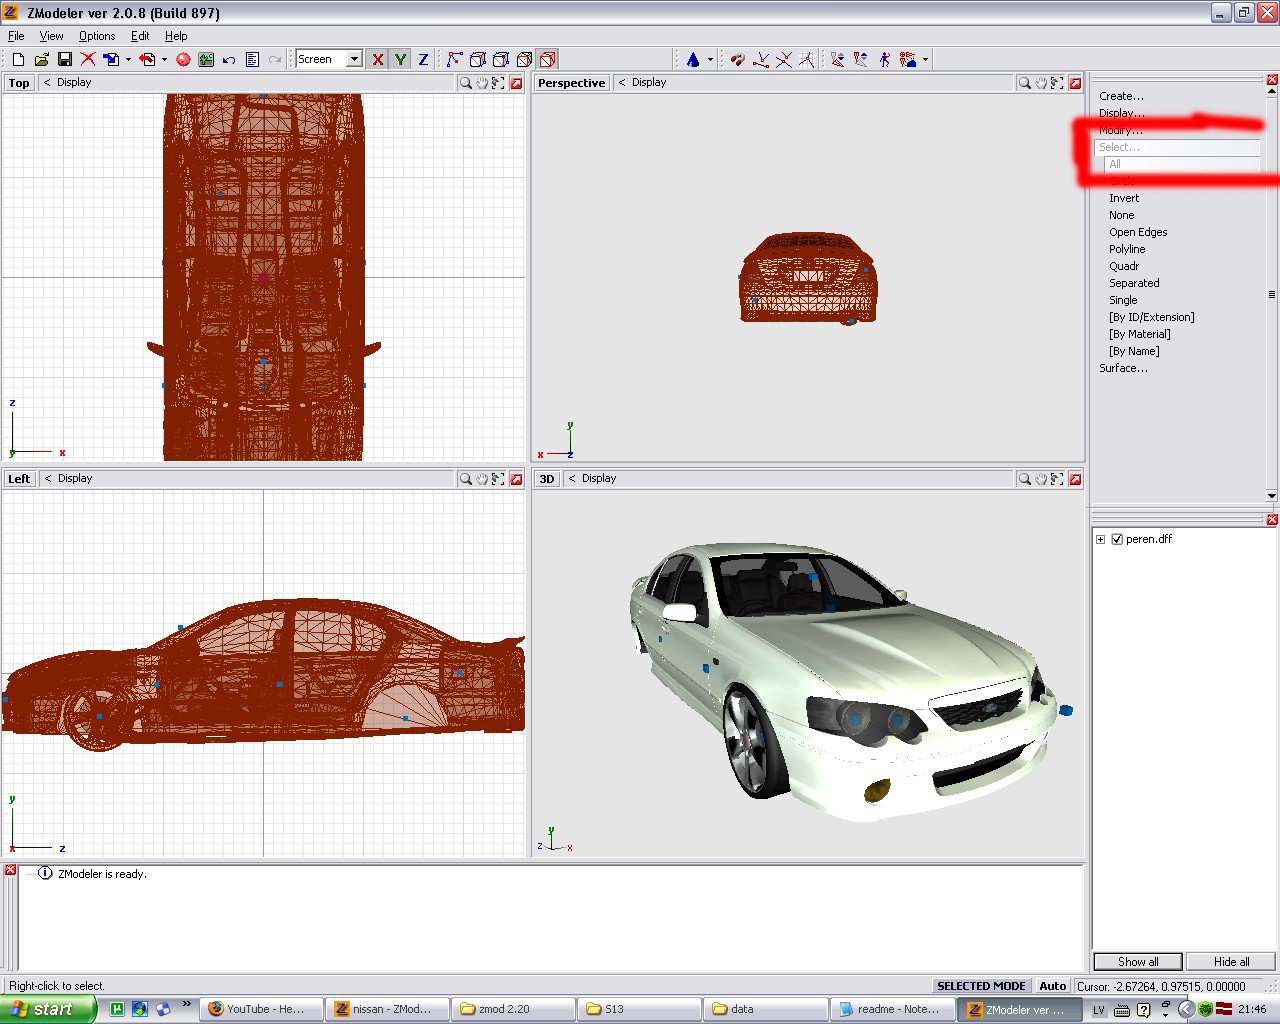Image resolution: width=1280 pixels, height=1024 pixels.
Task: Open the Options menu
Action: 97,36
